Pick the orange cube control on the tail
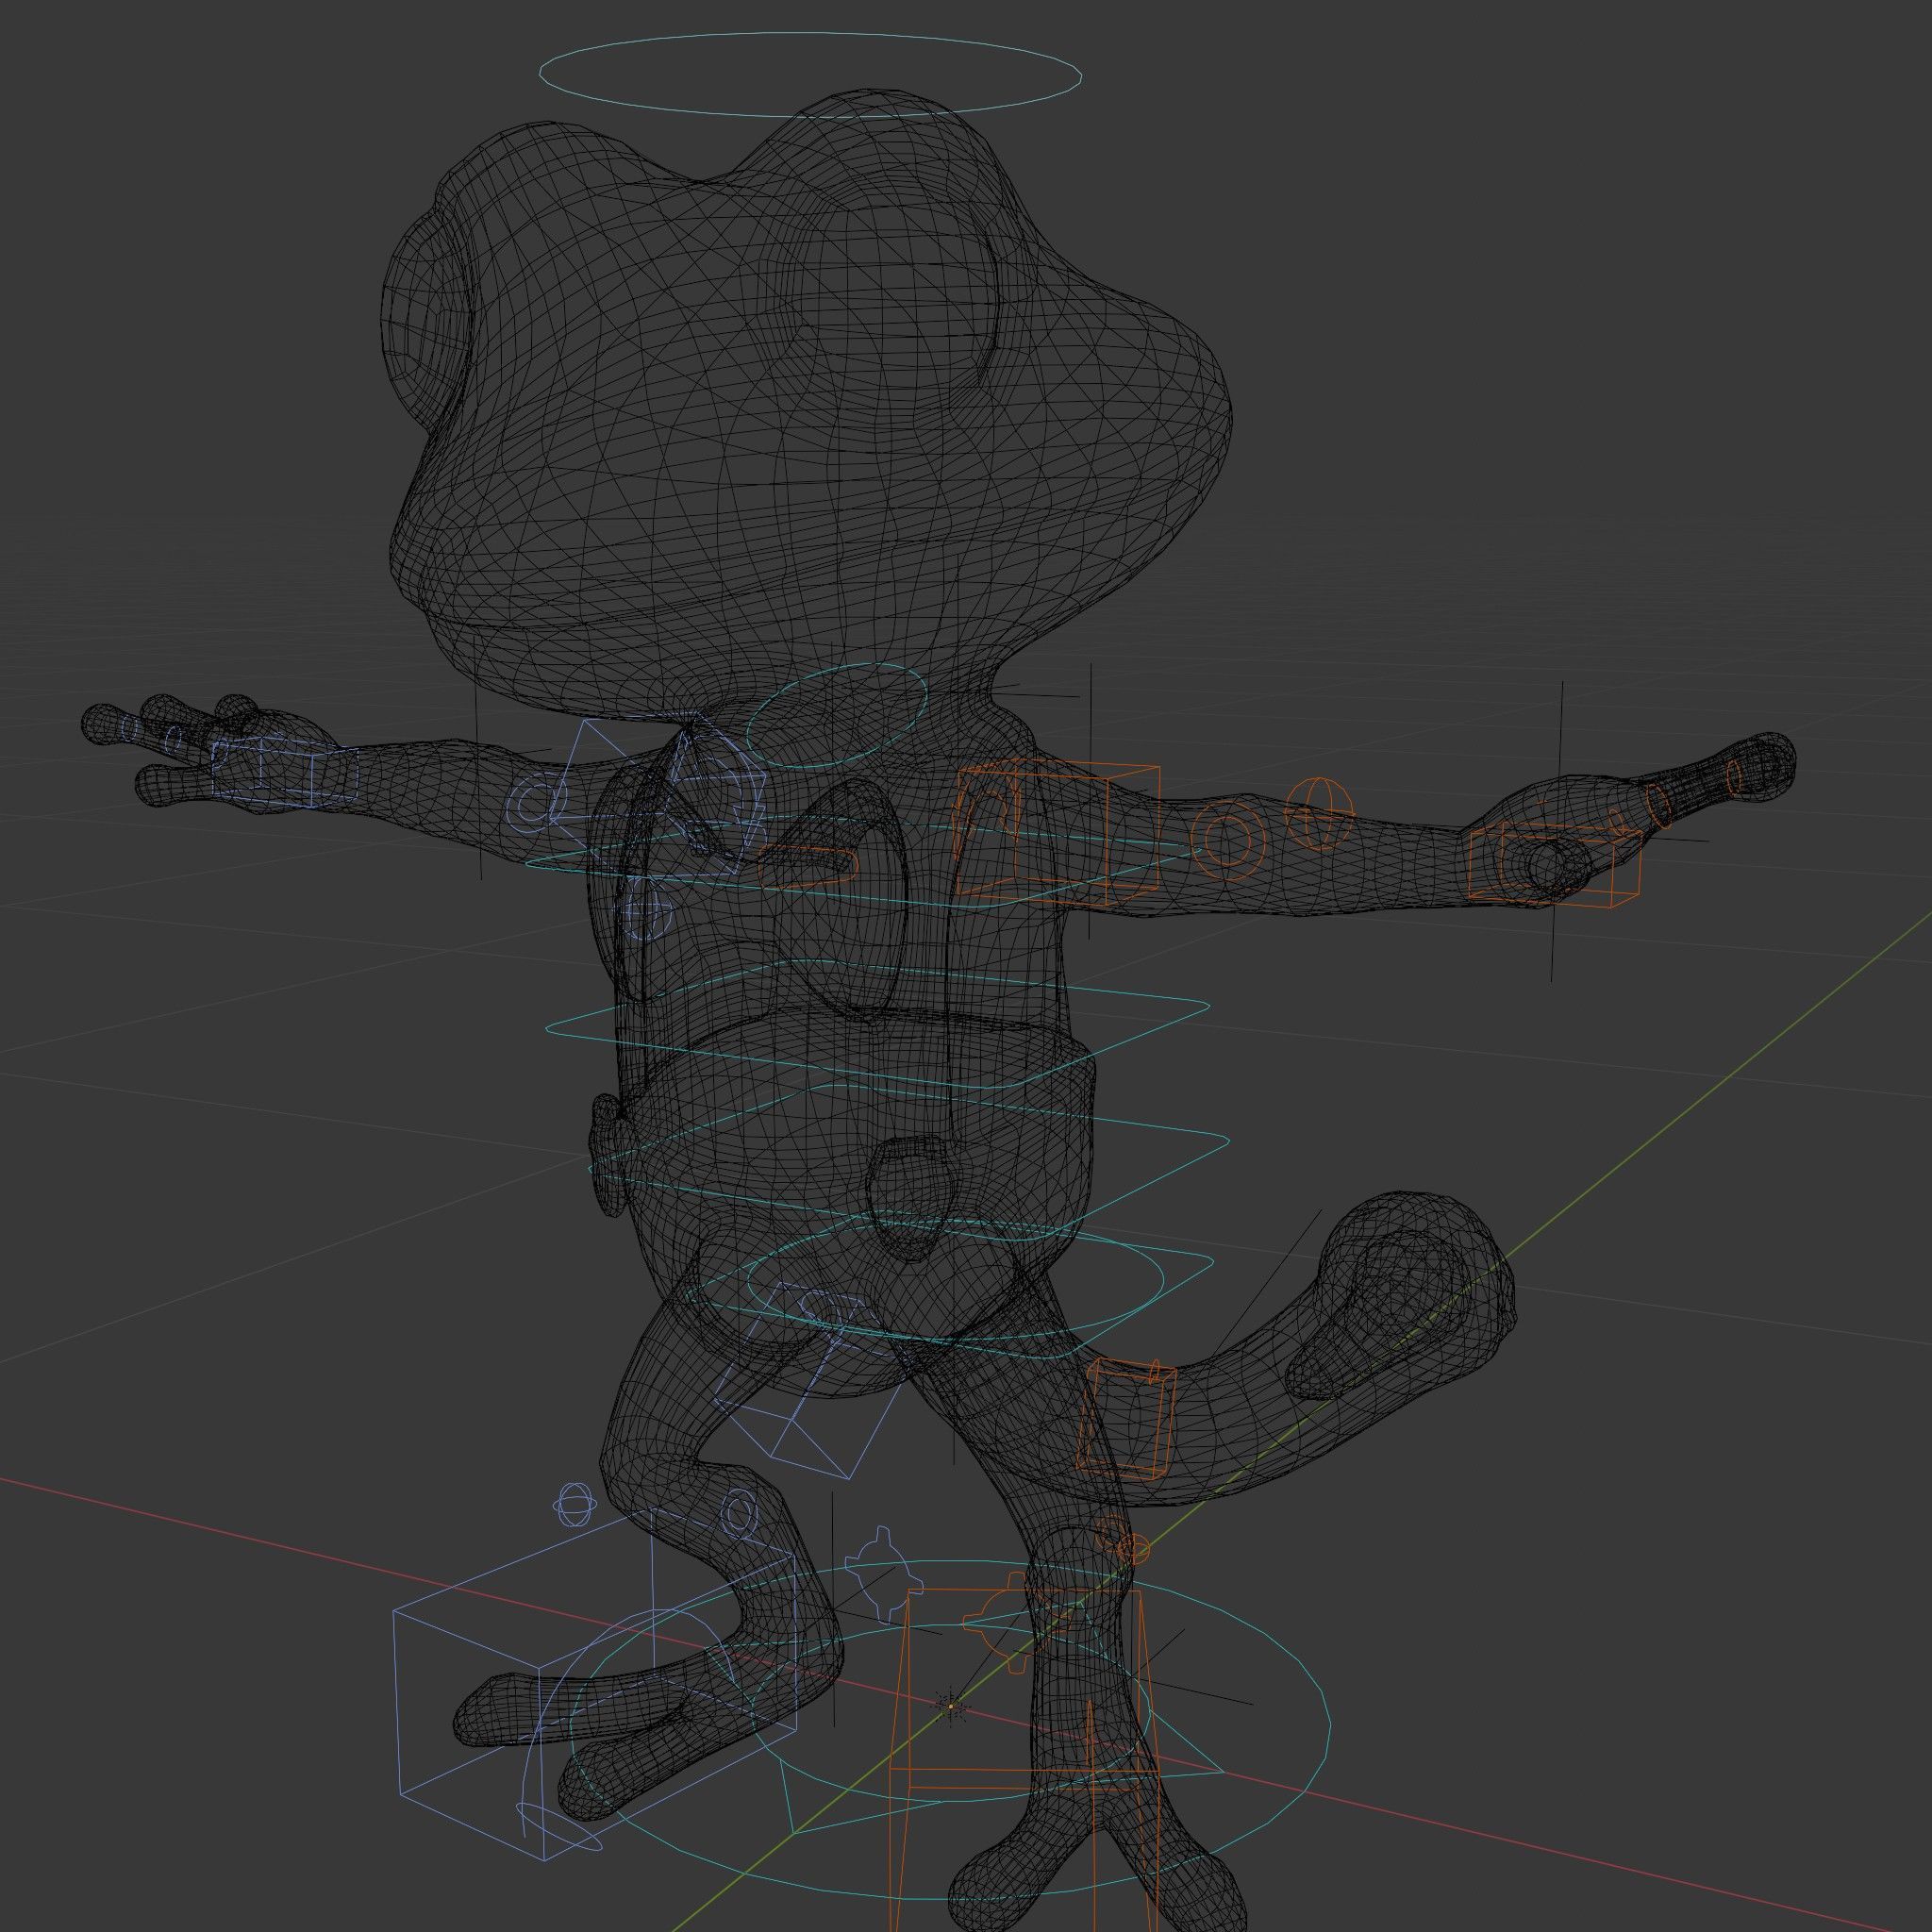The width and height of the screenshot is (1932, 1932). [x=1126, y=1419]
